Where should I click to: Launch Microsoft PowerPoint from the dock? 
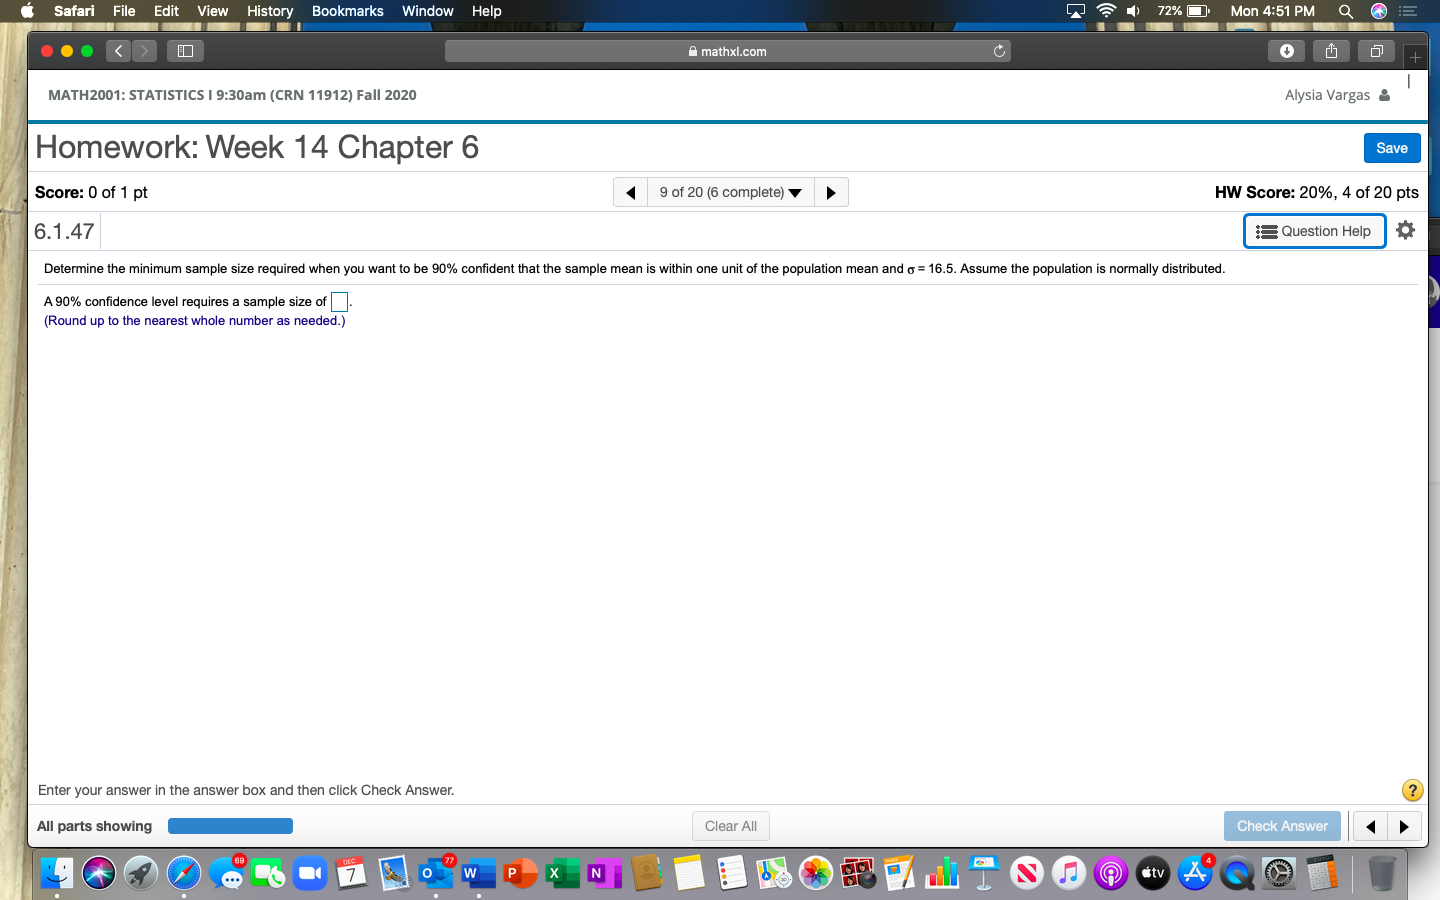[521, 873]
